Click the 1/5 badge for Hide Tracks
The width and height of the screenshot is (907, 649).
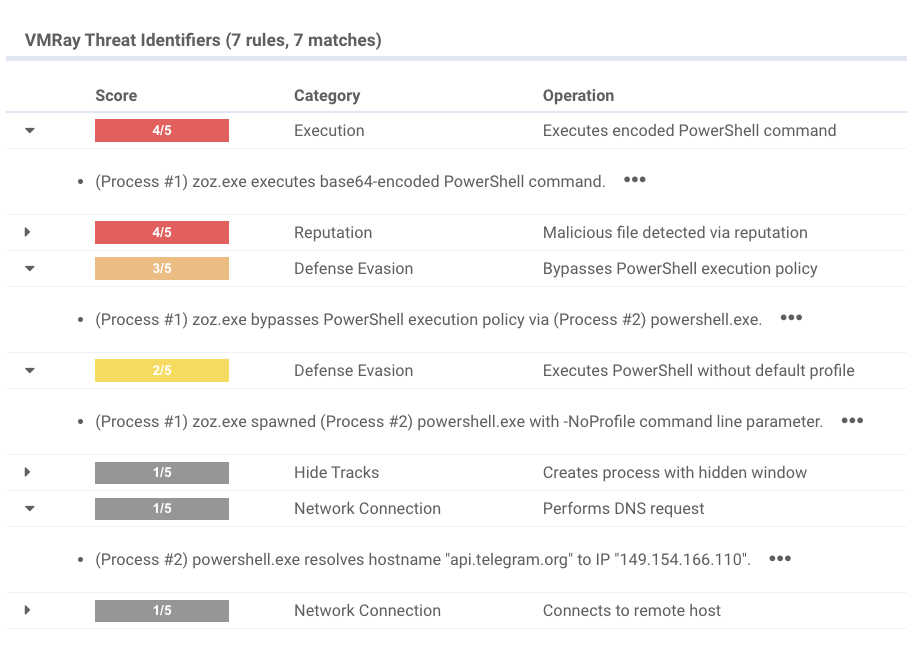tap(161, 472)
